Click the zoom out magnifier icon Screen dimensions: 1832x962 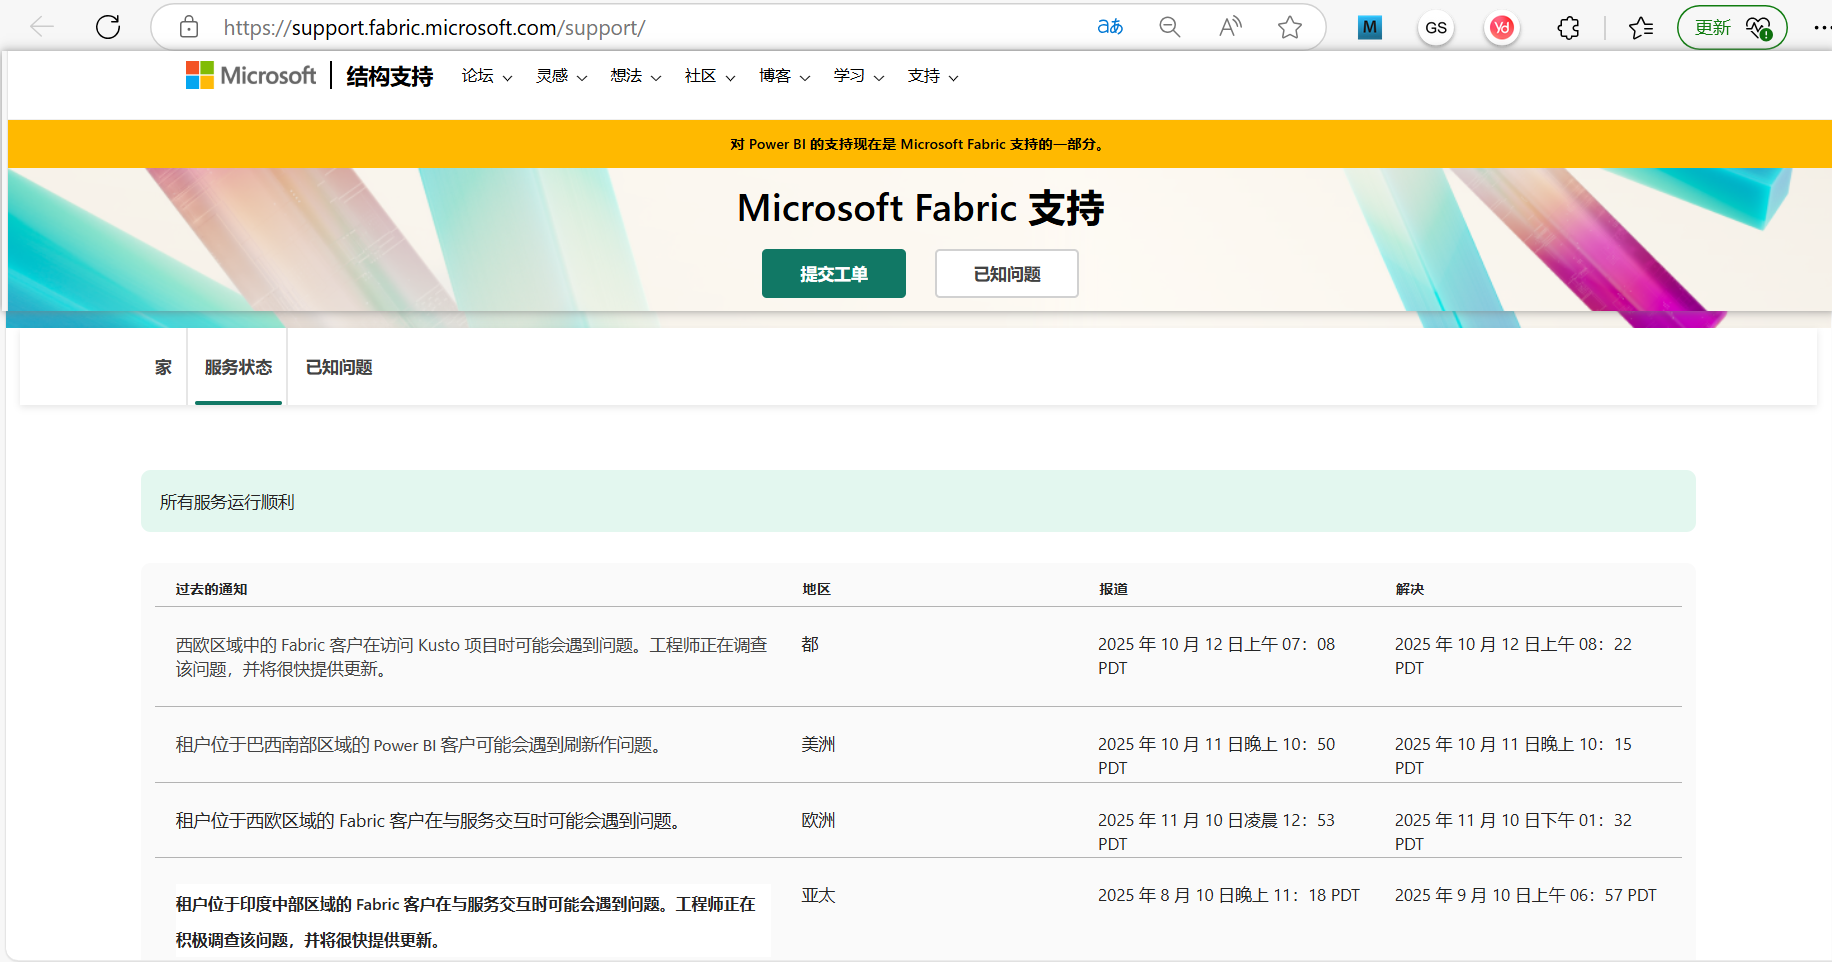tap(1170, 27)
